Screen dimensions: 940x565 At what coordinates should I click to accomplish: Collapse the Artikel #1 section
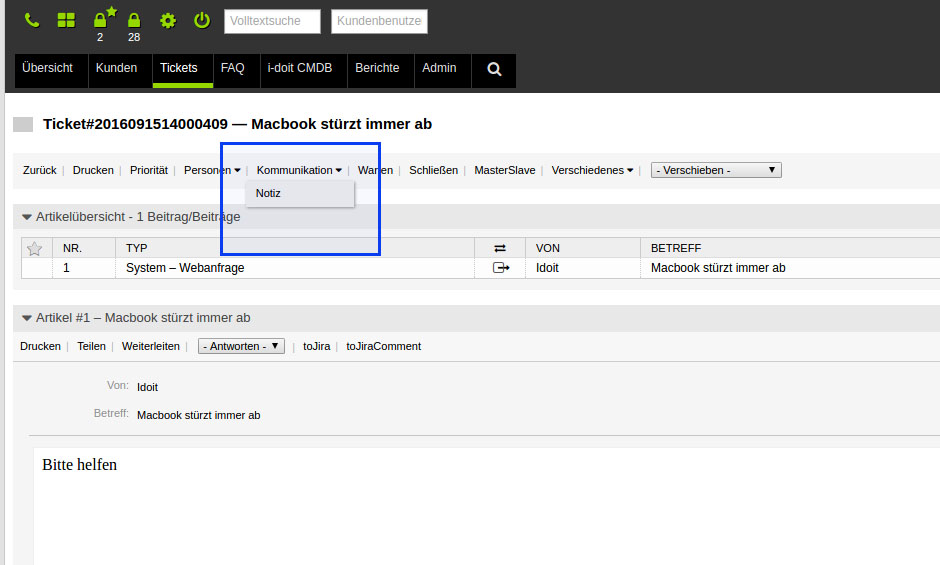pyautogui.click(x=26, y=318)
